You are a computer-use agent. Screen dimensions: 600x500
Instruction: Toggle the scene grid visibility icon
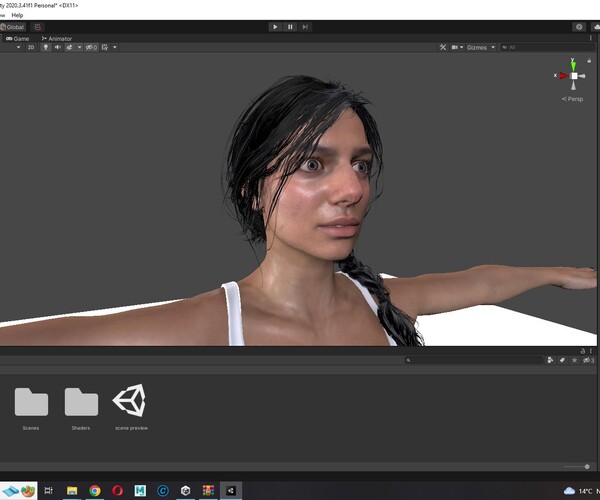[105, 47]
